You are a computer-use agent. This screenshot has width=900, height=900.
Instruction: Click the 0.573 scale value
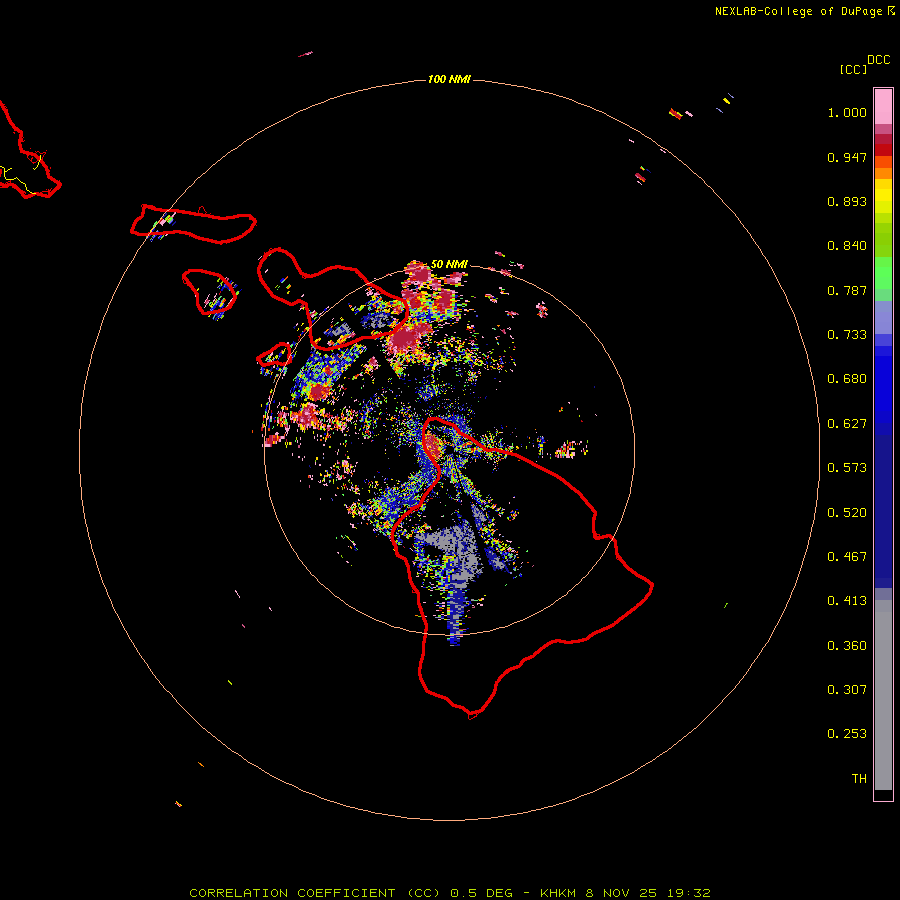(847, 468)
